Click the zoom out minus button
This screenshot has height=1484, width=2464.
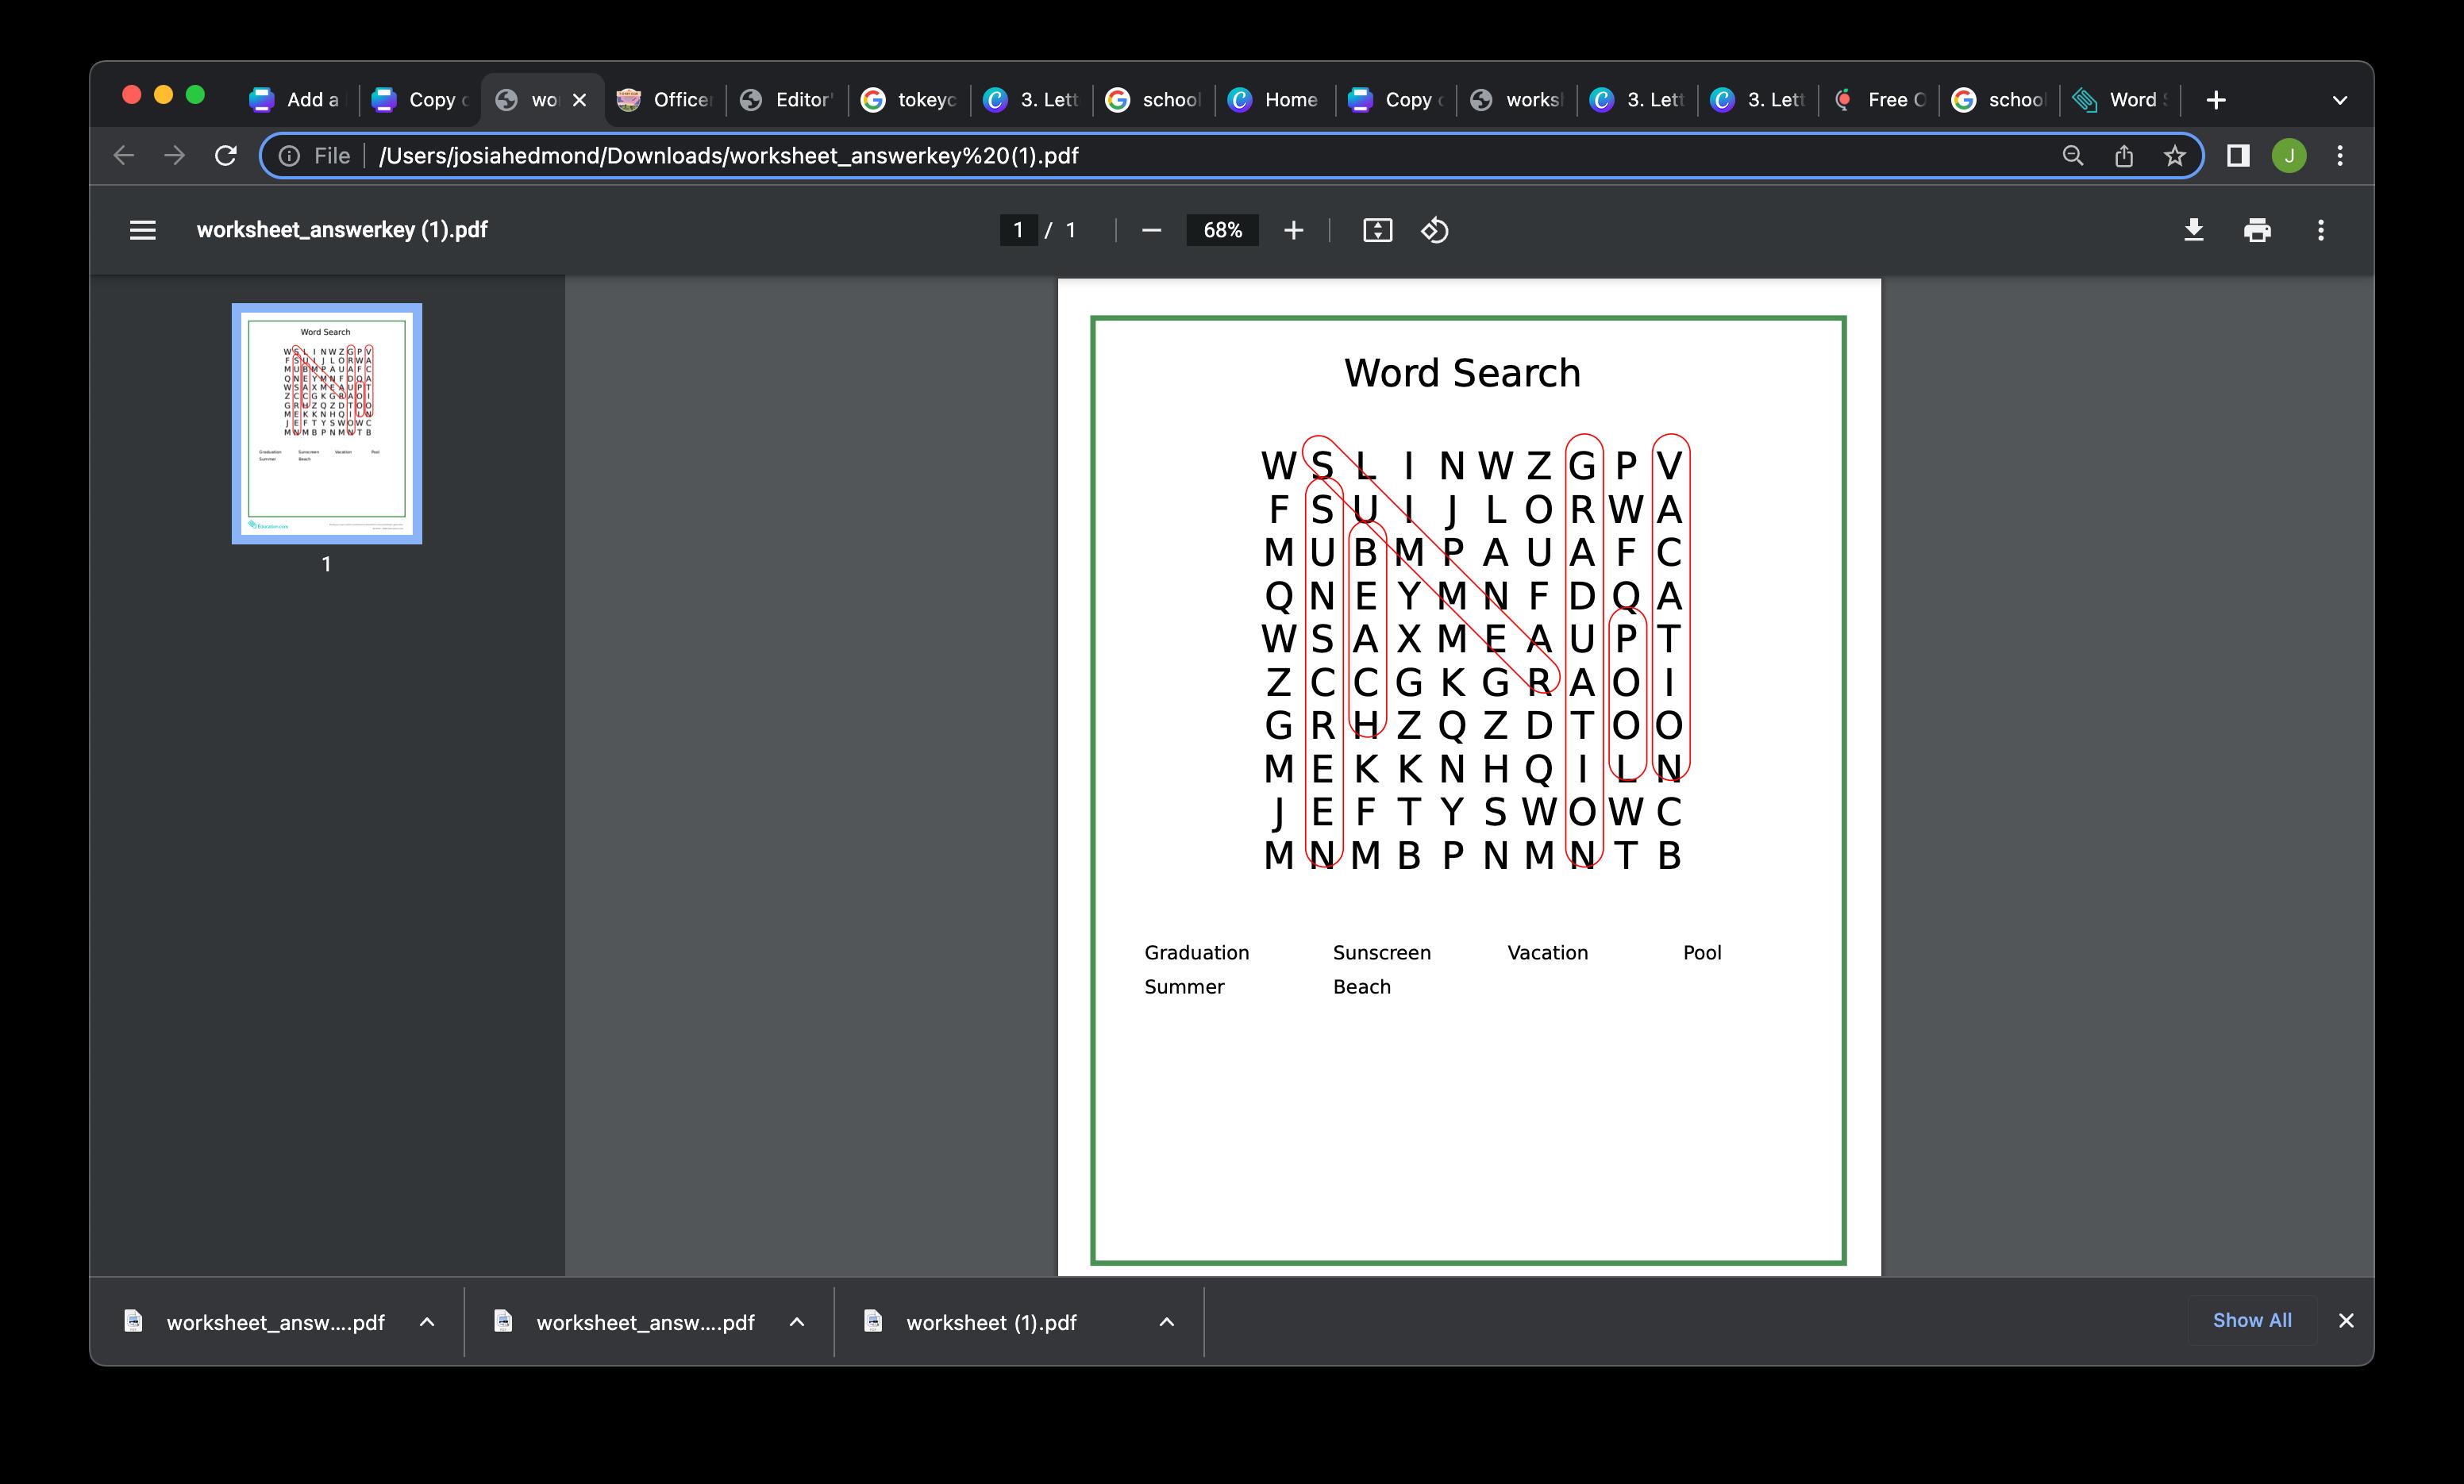tap(1151, 230)
